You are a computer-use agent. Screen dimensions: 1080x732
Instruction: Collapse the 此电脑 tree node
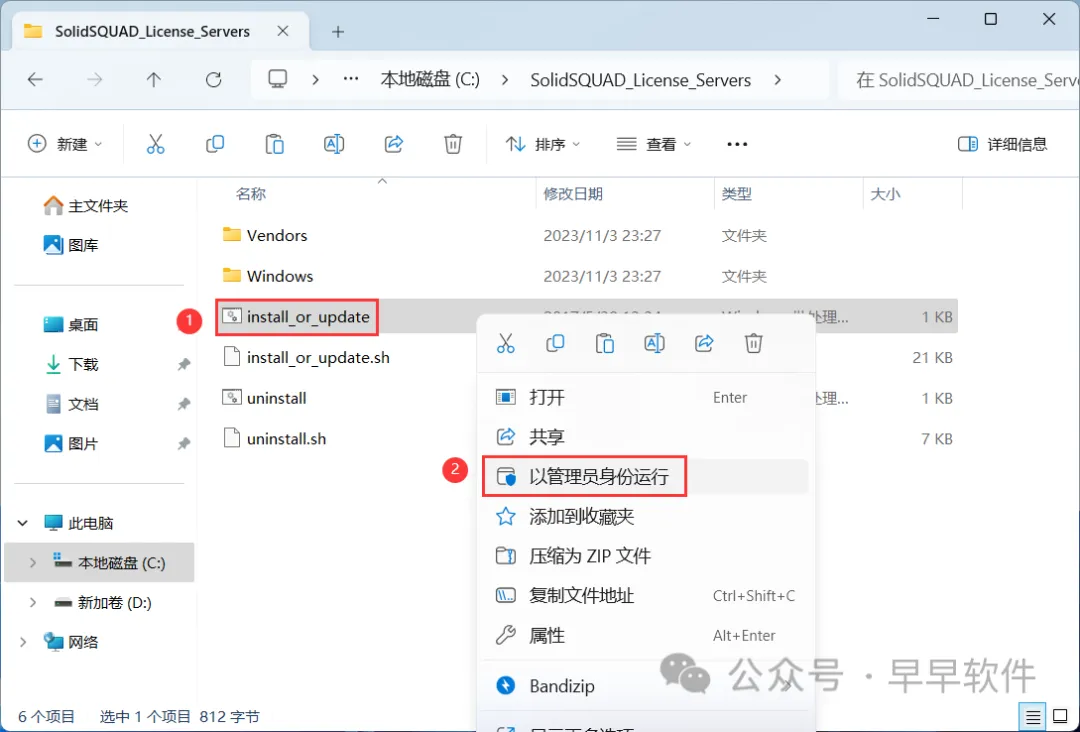23,523
